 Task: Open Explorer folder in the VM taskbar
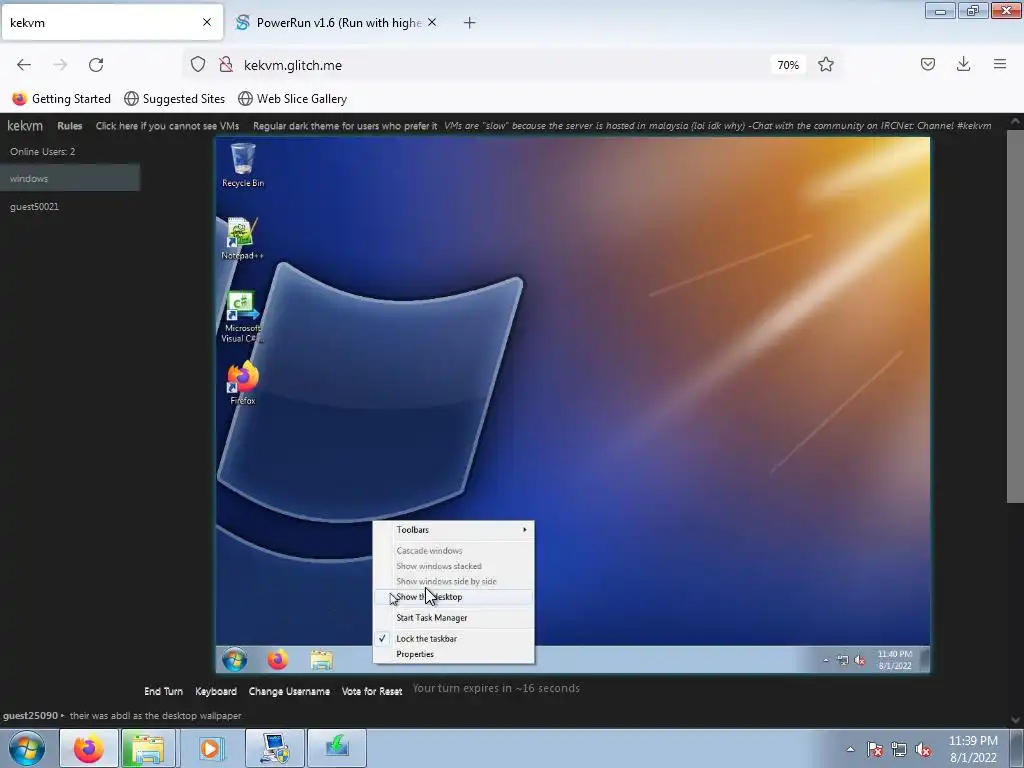[x=321, y=660]
